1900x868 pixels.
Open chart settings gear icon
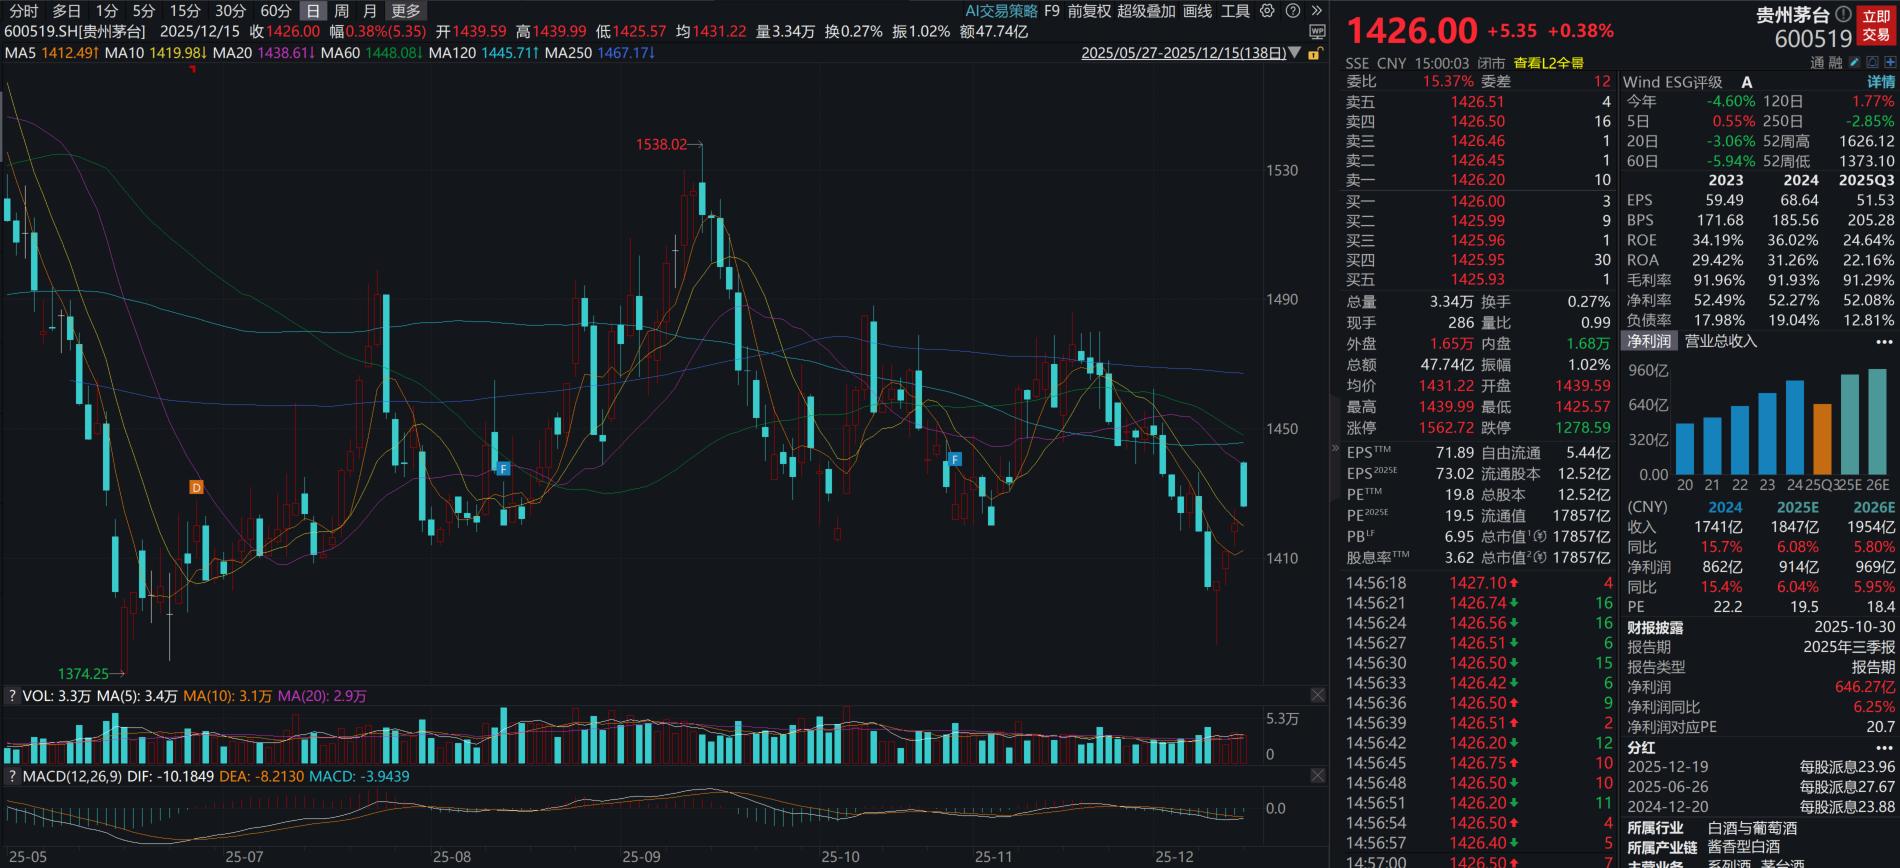(1267, 11)
